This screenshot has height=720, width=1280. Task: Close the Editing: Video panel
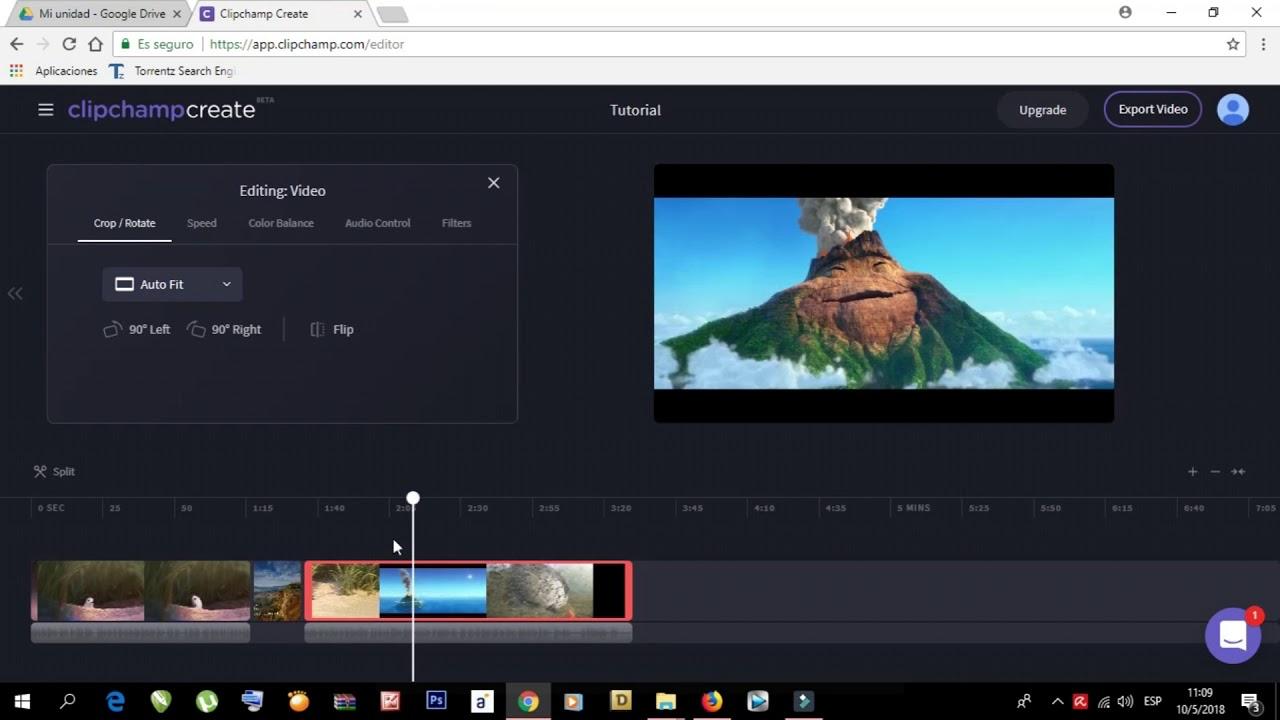point(493,183)
